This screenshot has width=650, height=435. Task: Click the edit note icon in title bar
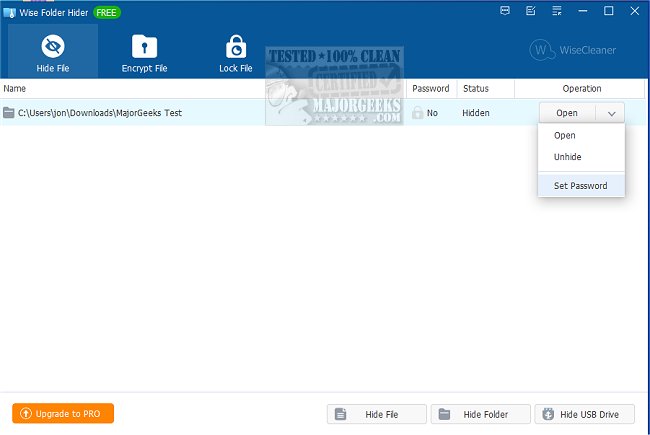tap(531, 11)
